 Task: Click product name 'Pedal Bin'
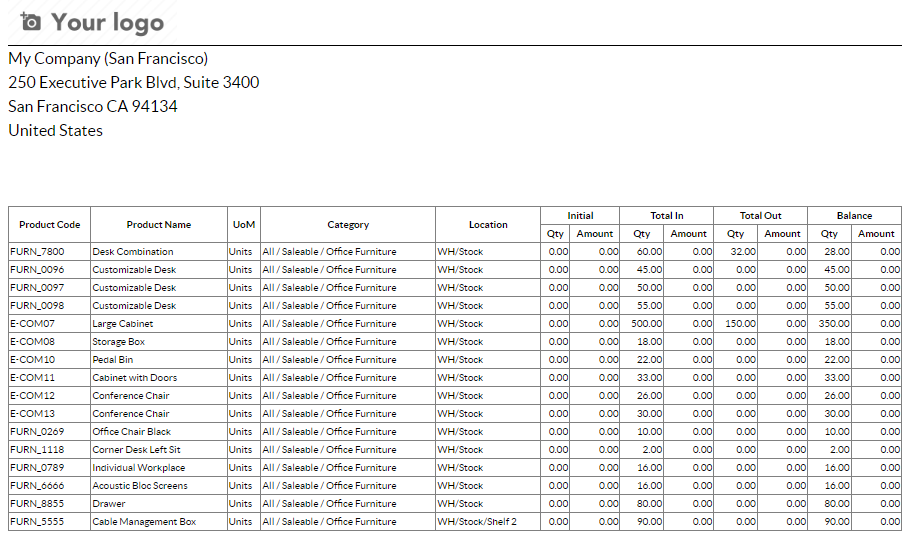click(x=112, y=360)
